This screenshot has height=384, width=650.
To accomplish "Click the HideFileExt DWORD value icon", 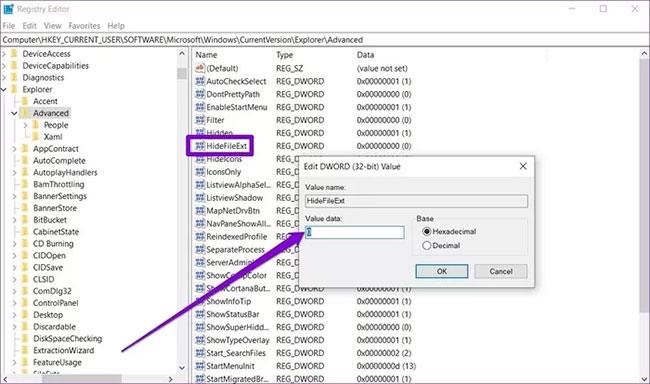I will pyautogui.click(x=200, y=146).
